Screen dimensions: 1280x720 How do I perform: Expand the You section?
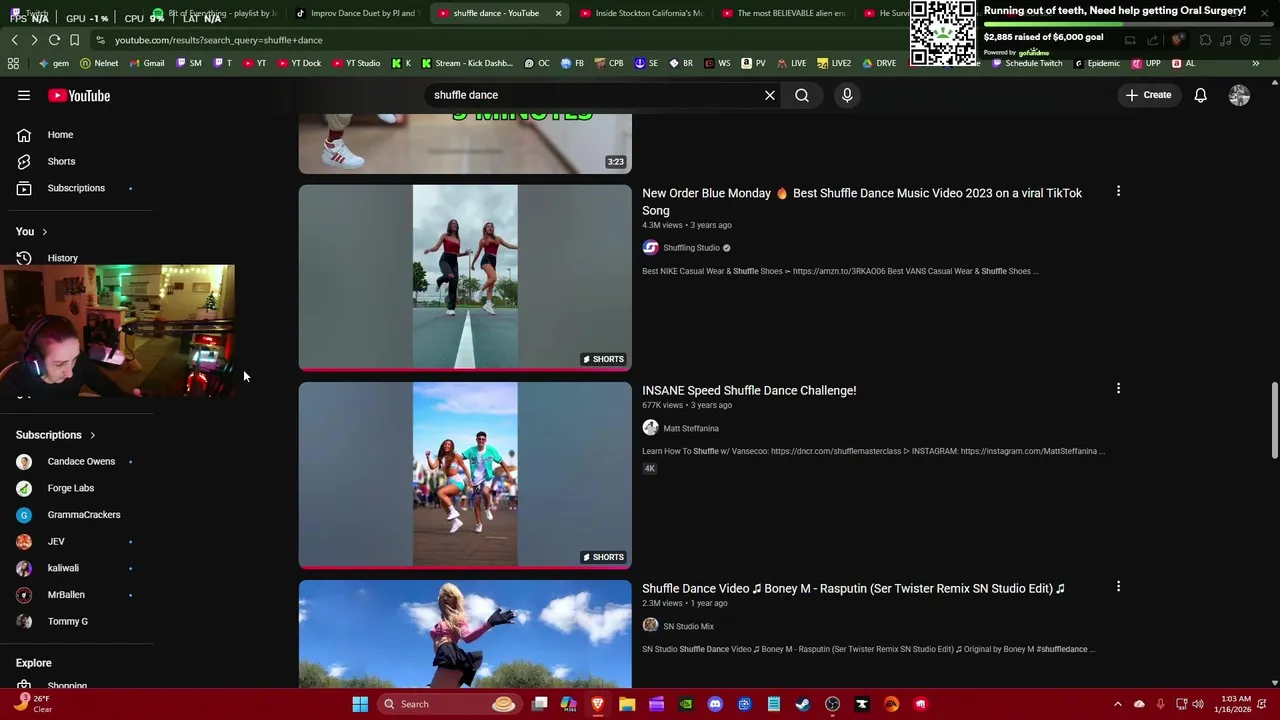tap(31, 231)
